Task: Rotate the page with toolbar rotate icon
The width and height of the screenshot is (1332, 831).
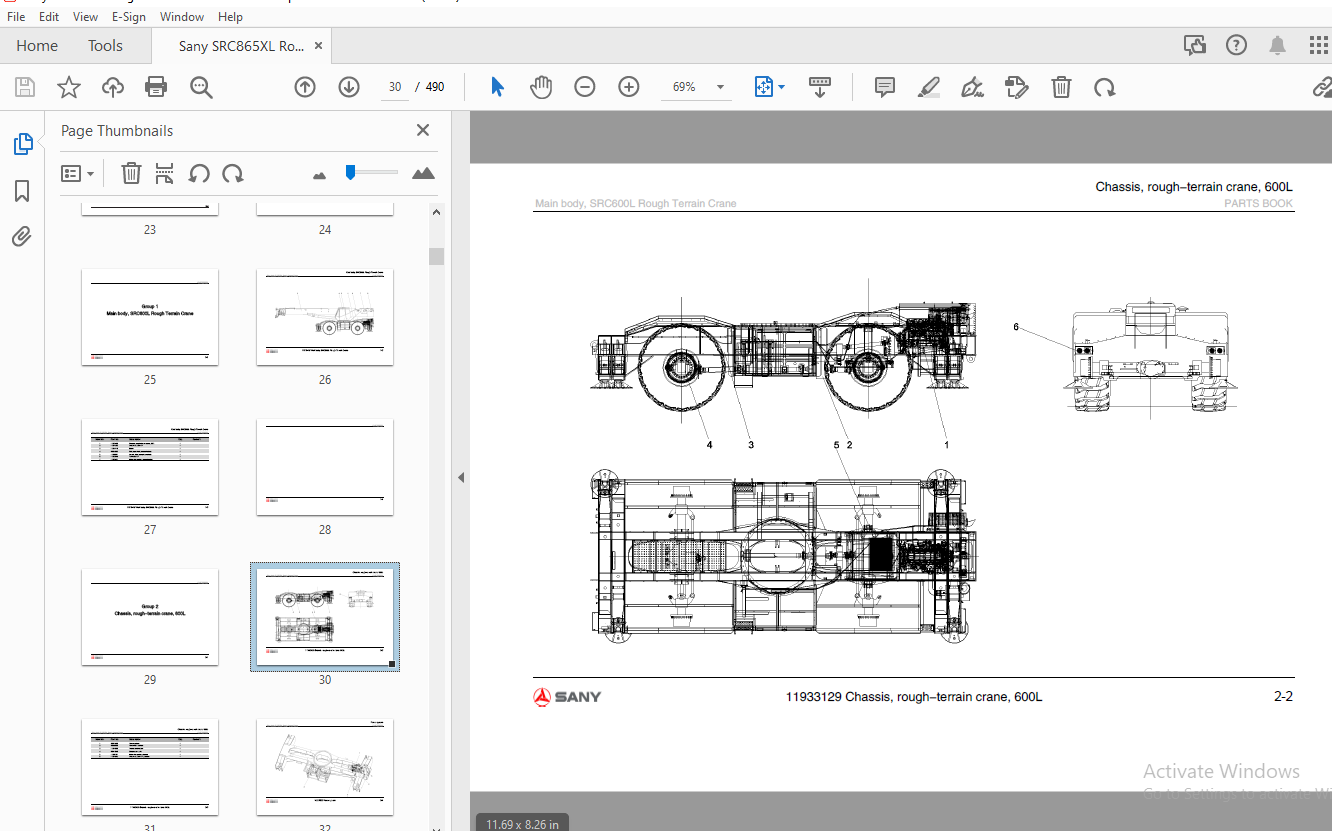Action: (x=1104, y=87)
